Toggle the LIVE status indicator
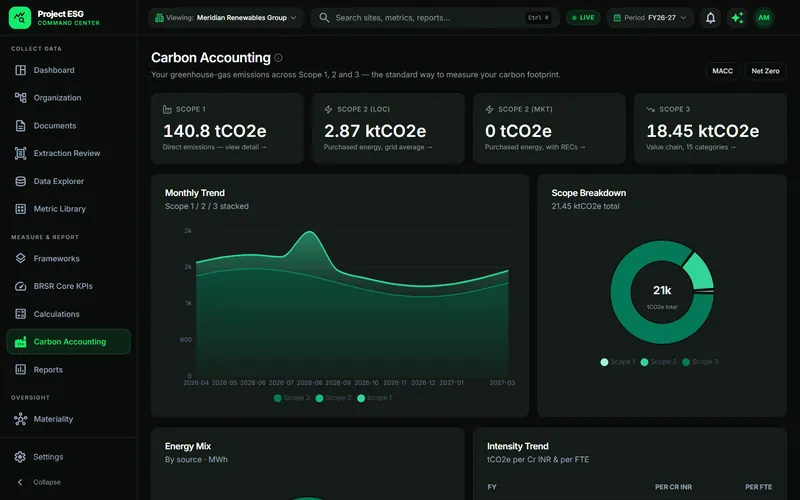 (x=583, y=18)
